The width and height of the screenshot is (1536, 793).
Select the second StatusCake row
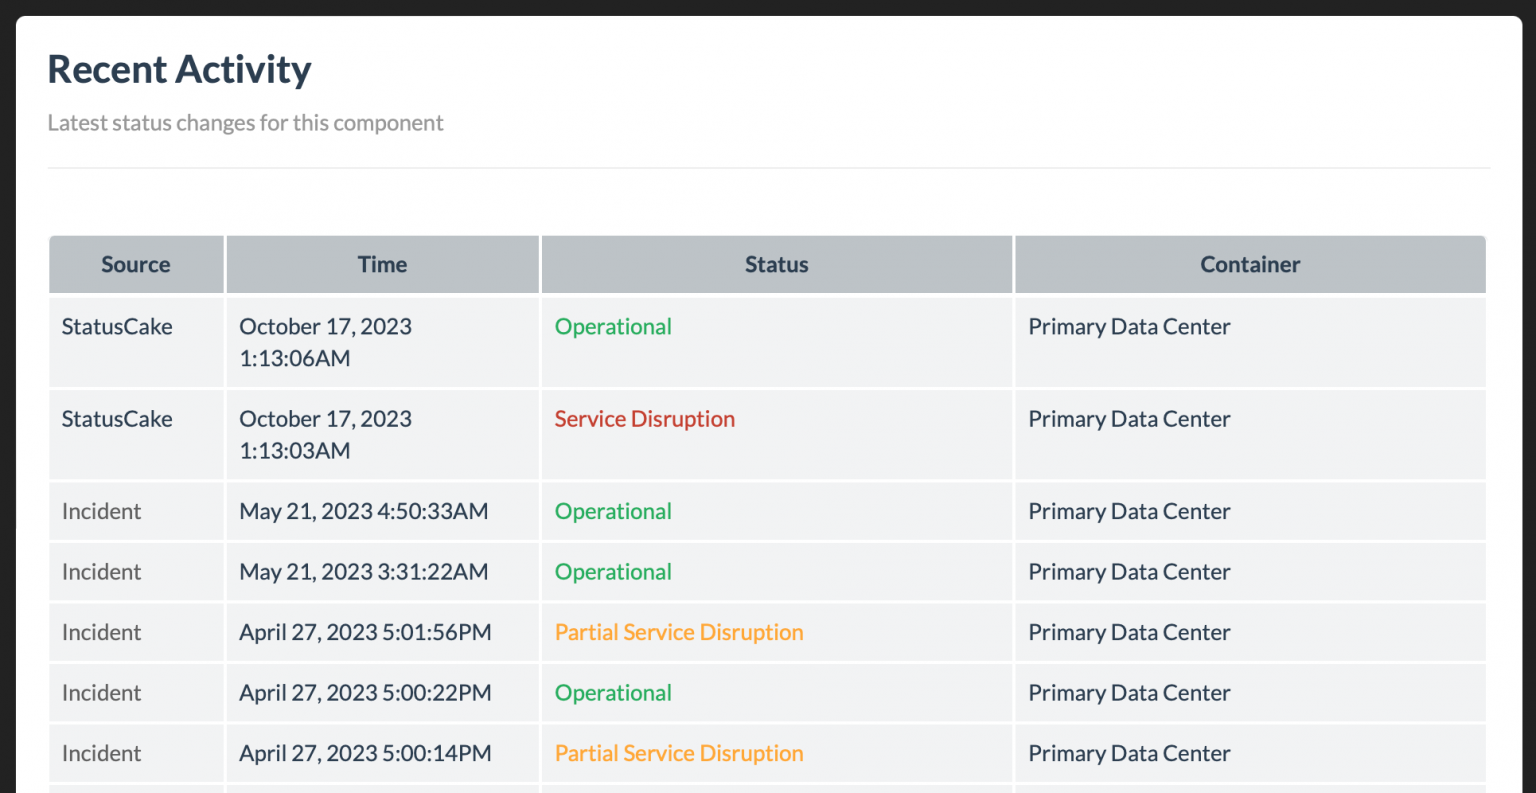click(117, 419)
